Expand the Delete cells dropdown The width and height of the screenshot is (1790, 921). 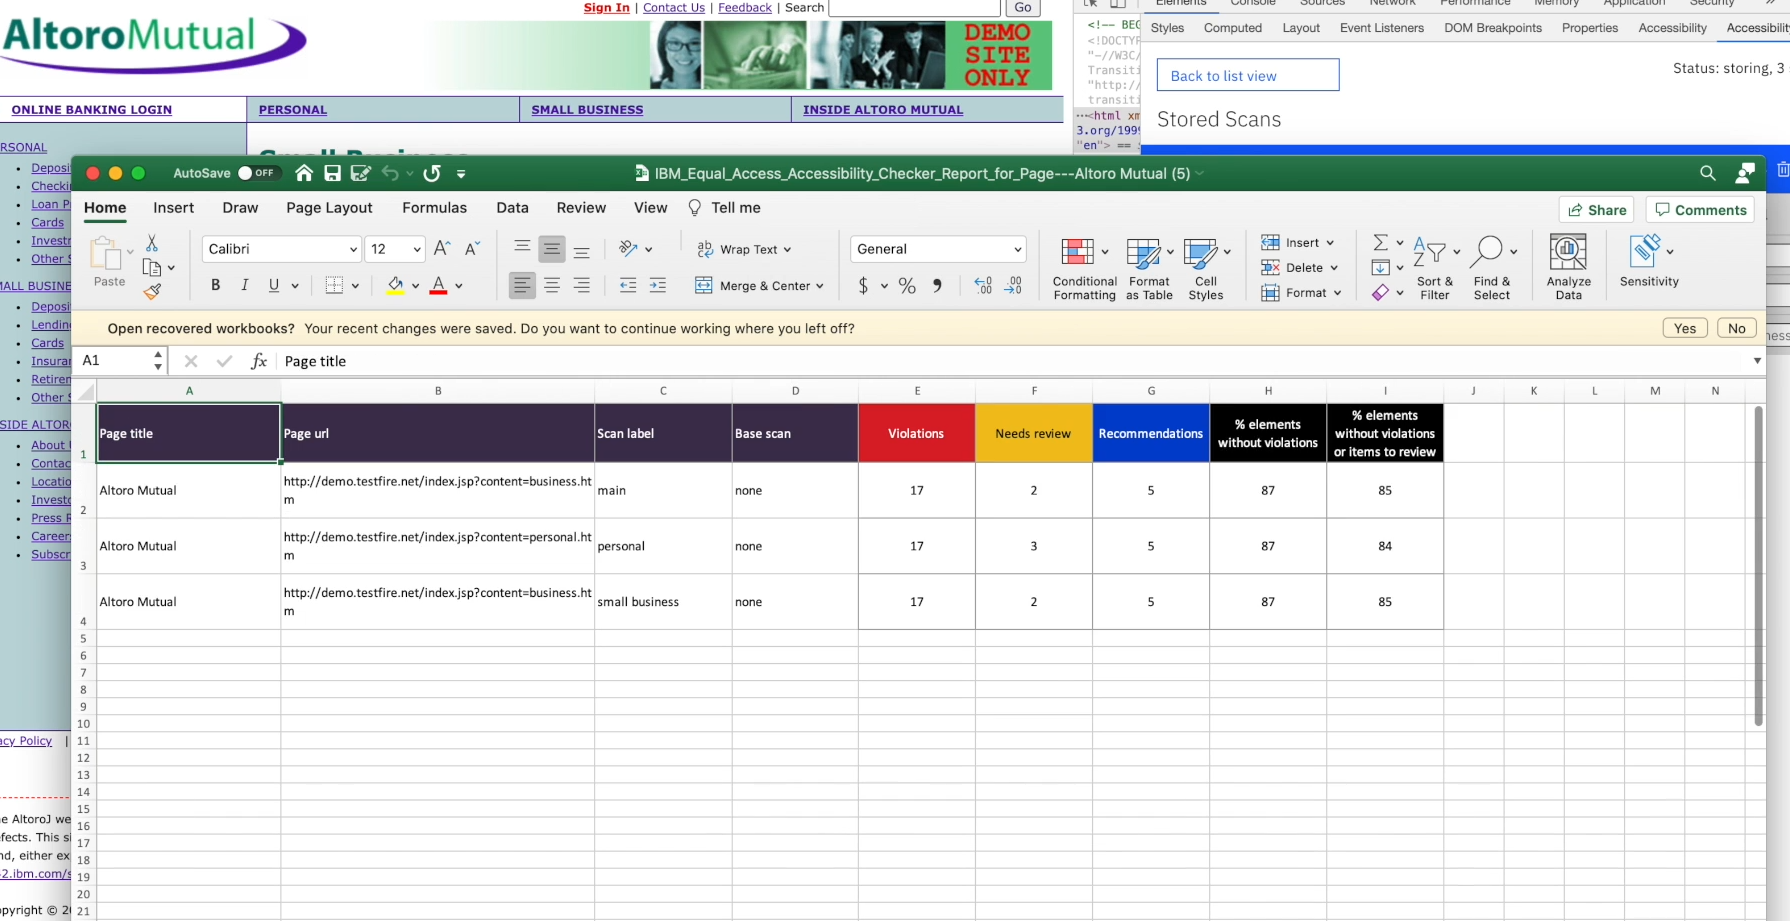pyautogui.click(x=1334, y=268)
